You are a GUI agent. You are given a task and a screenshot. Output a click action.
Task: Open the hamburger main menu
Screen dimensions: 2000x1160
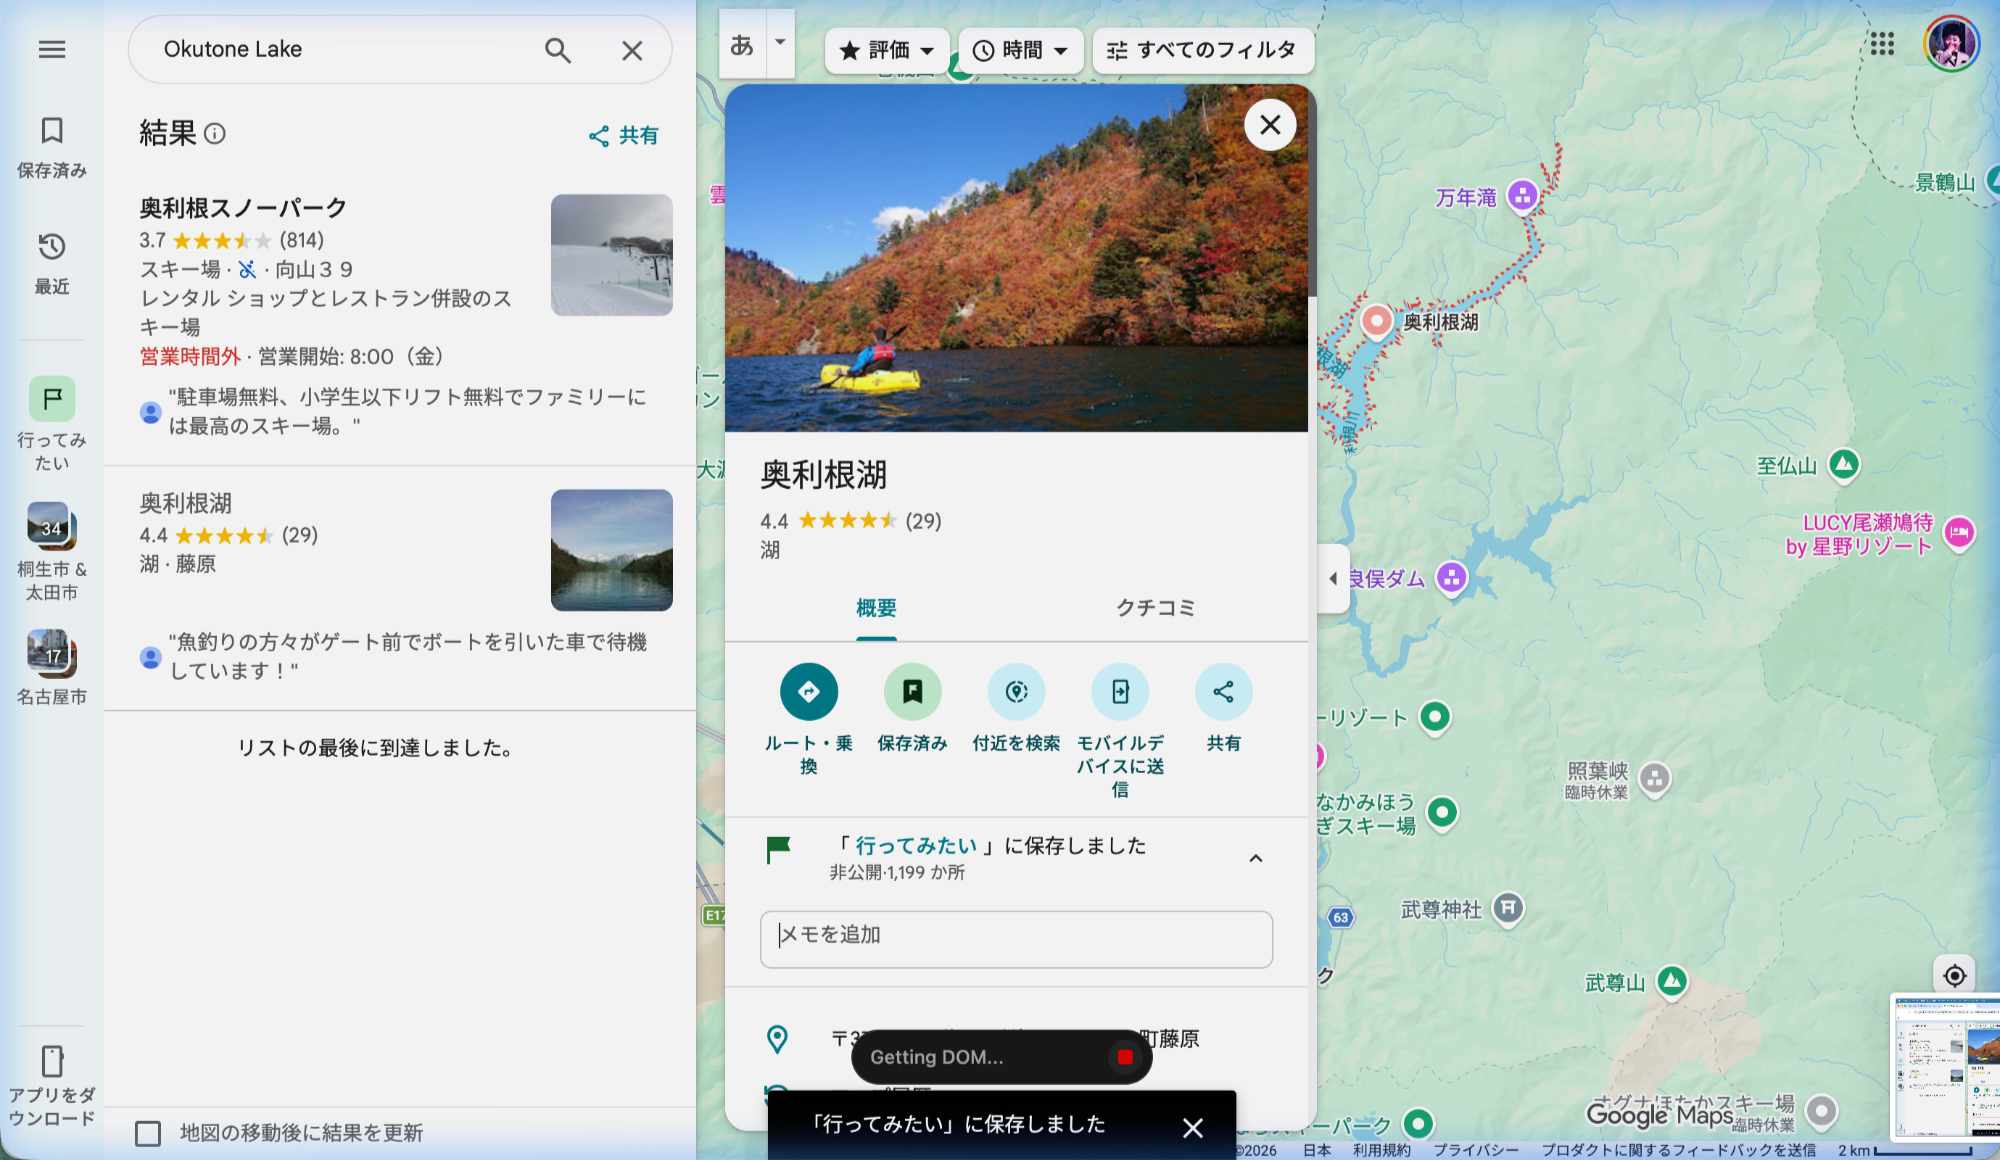(52, 49)
